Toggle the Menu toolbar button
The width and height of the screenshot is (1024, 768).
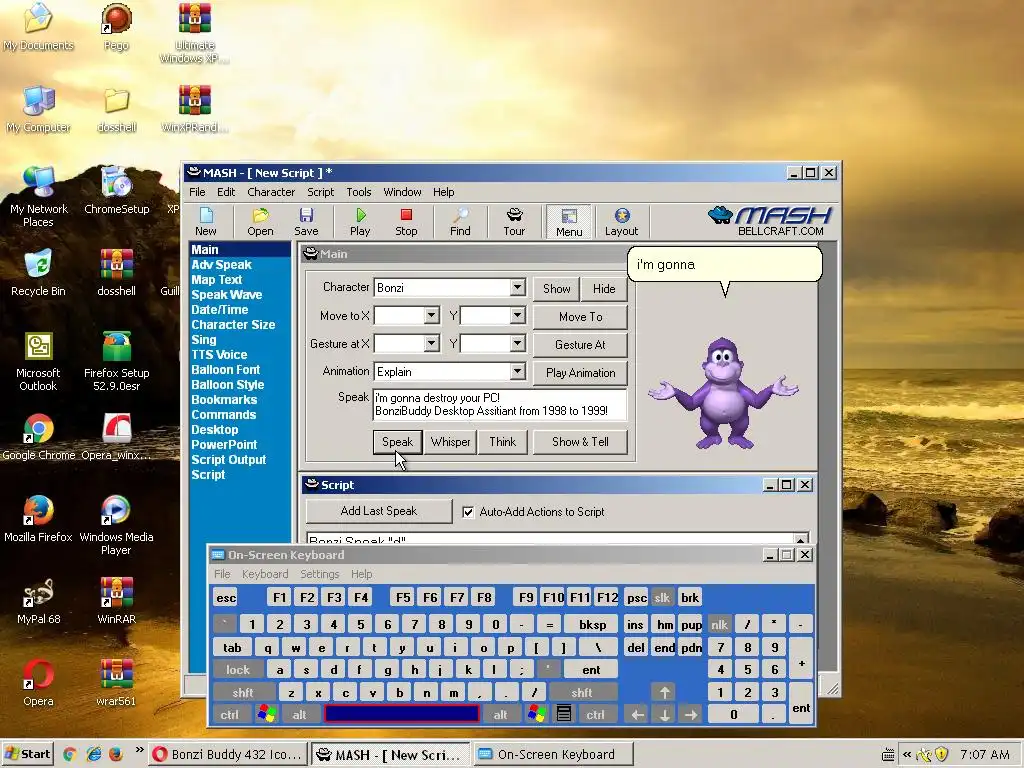pos(569,221)
